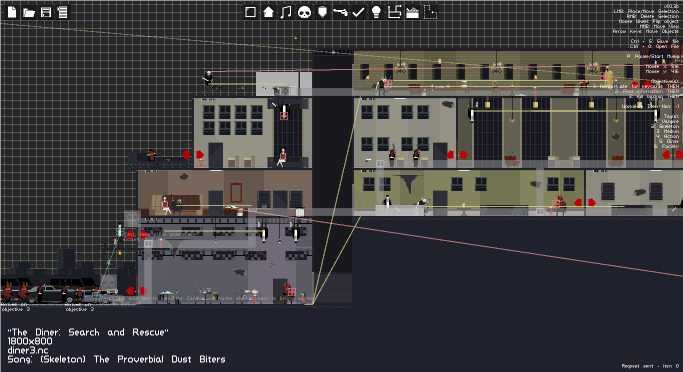The height and width of the screenshot is (372, 683).
Task: Select the Diner topic in the list
Action: point(669,141)
